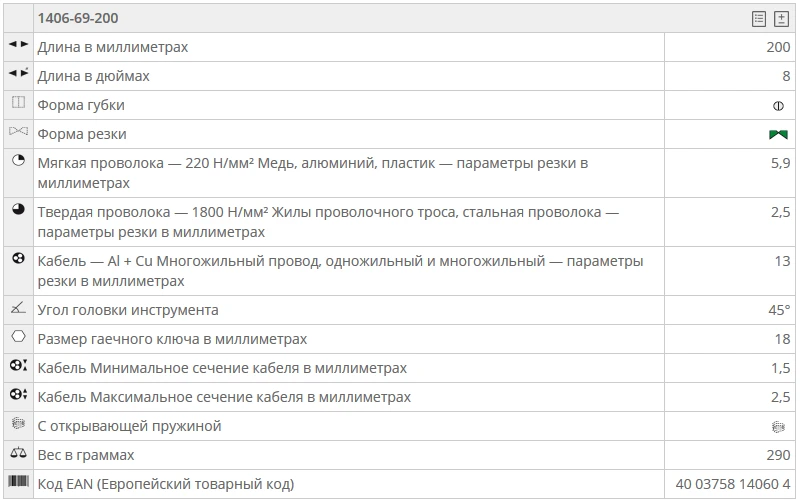Click the 'Вес в граммах' row label
800x504 pixels.
[x=86, y=455]
